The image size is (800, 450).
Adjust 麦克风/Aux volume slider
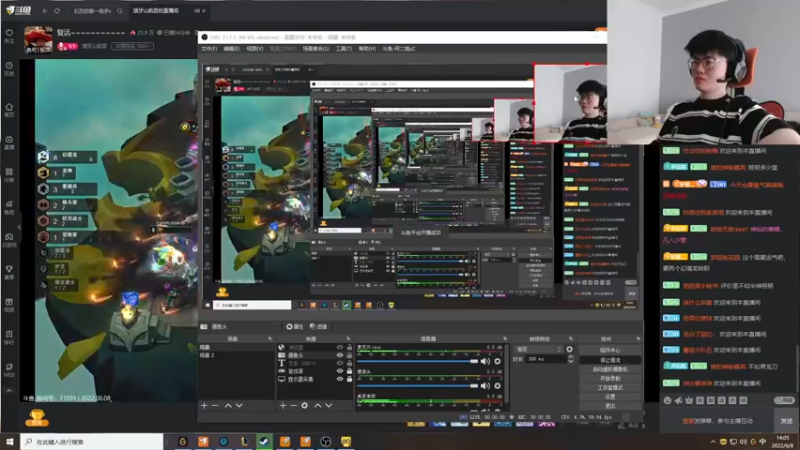(418, 361)
